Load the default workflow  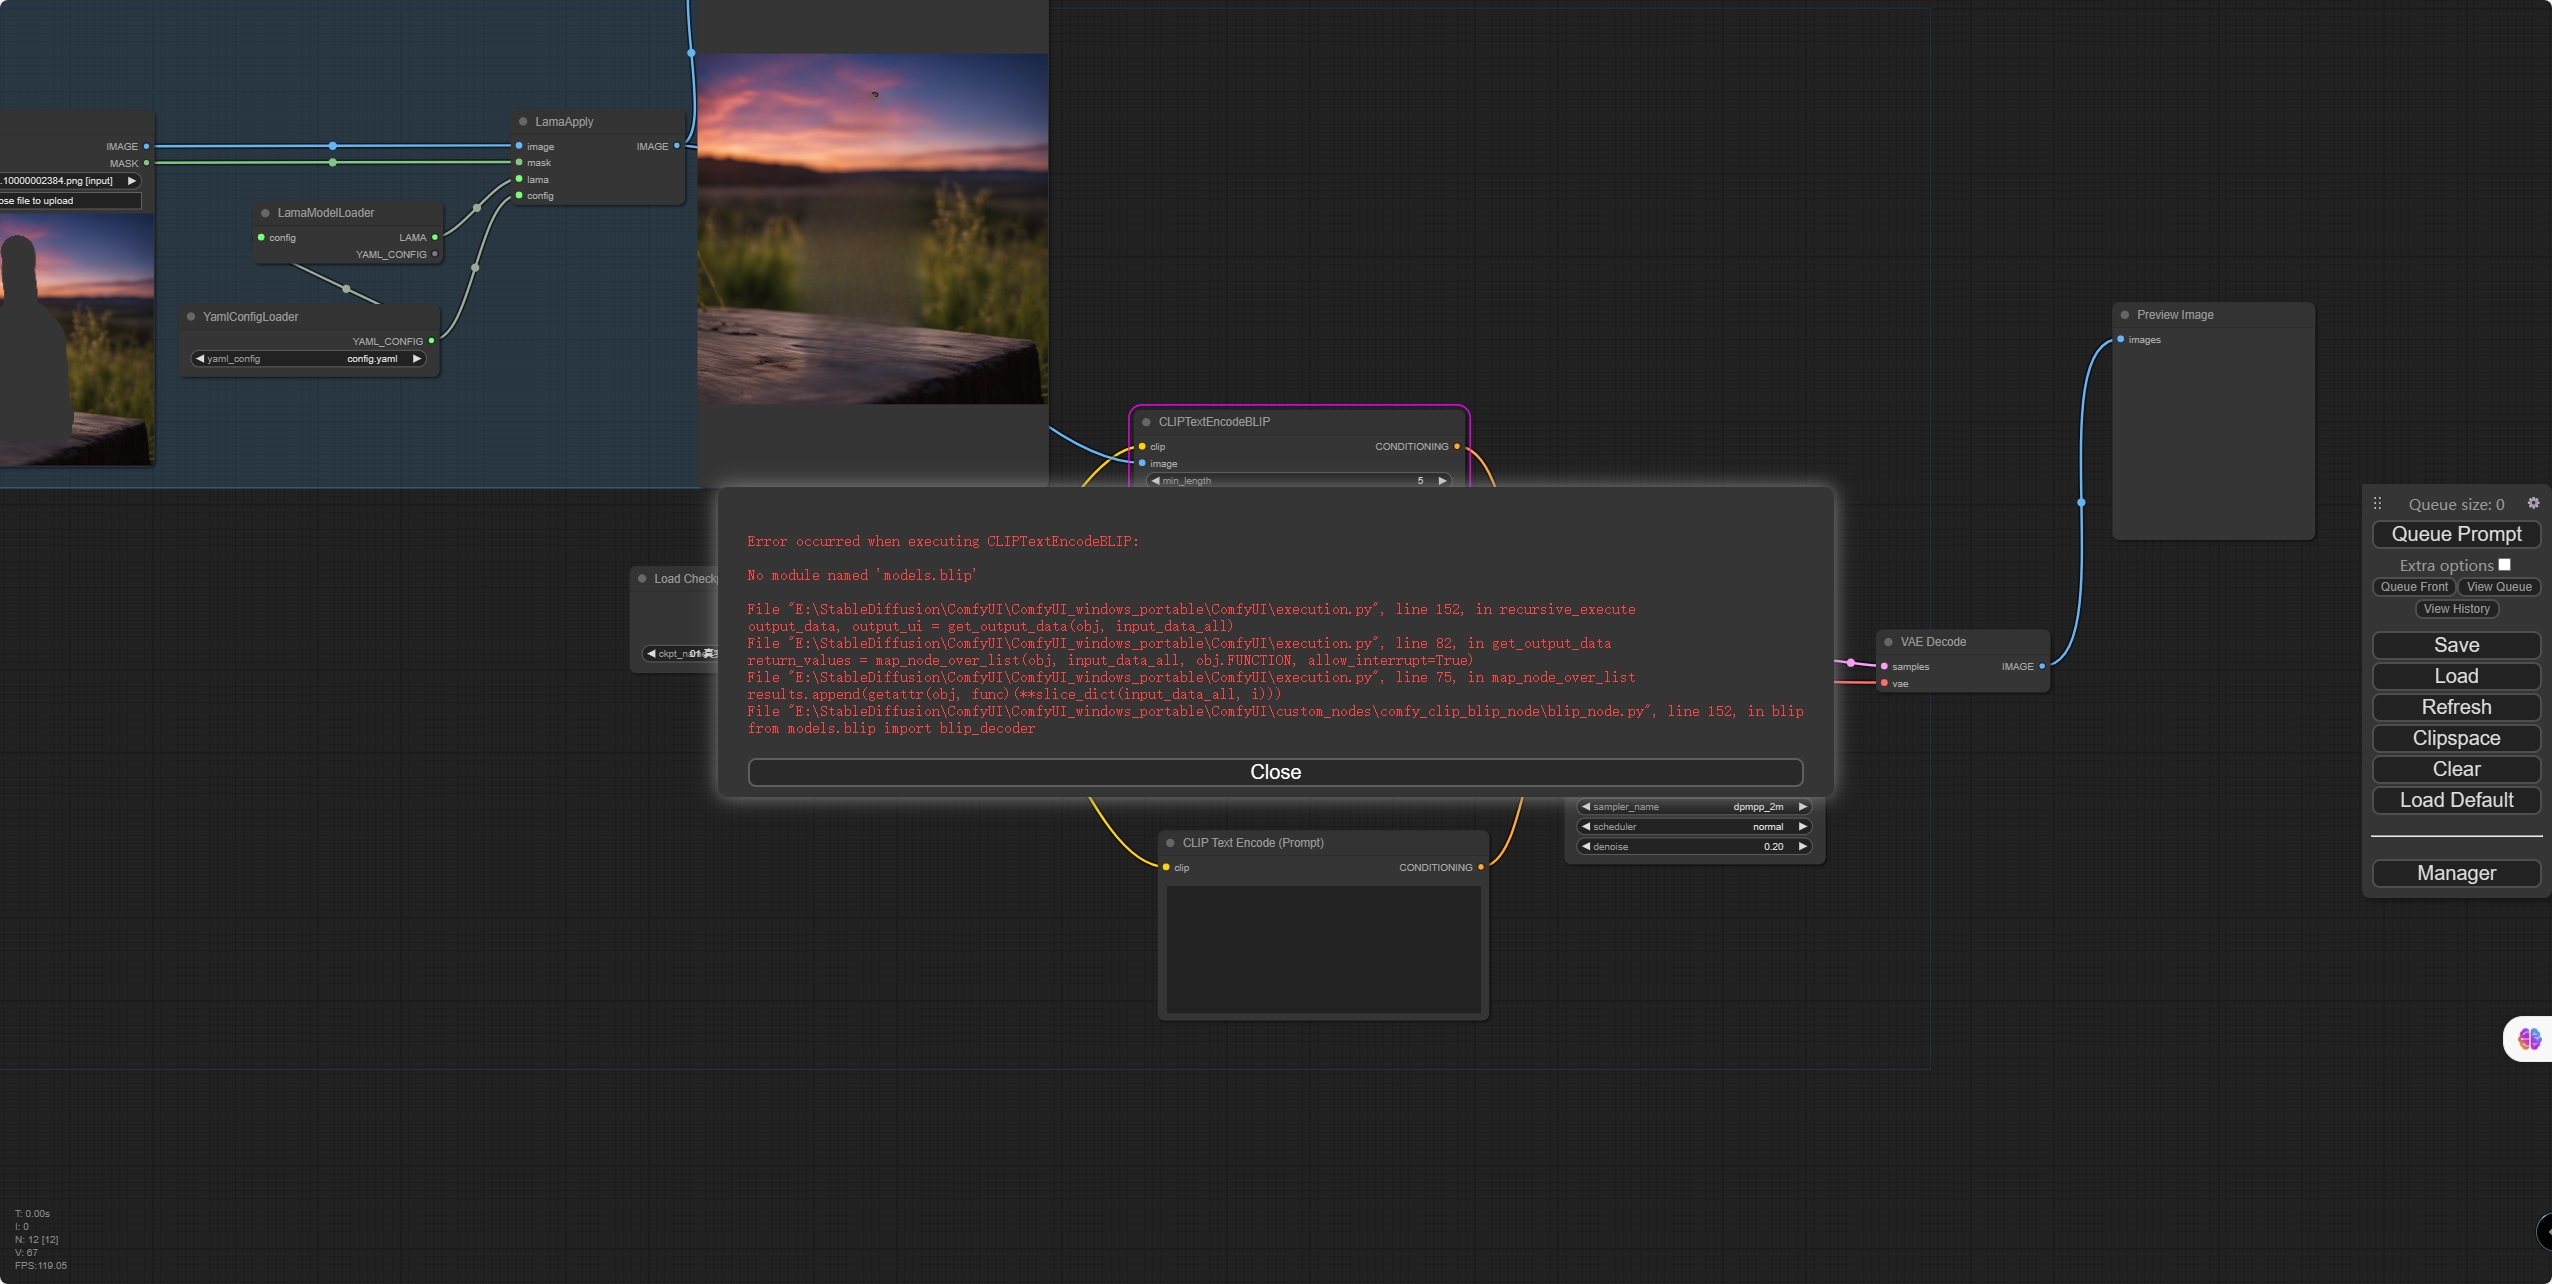tap(2455, 800)
